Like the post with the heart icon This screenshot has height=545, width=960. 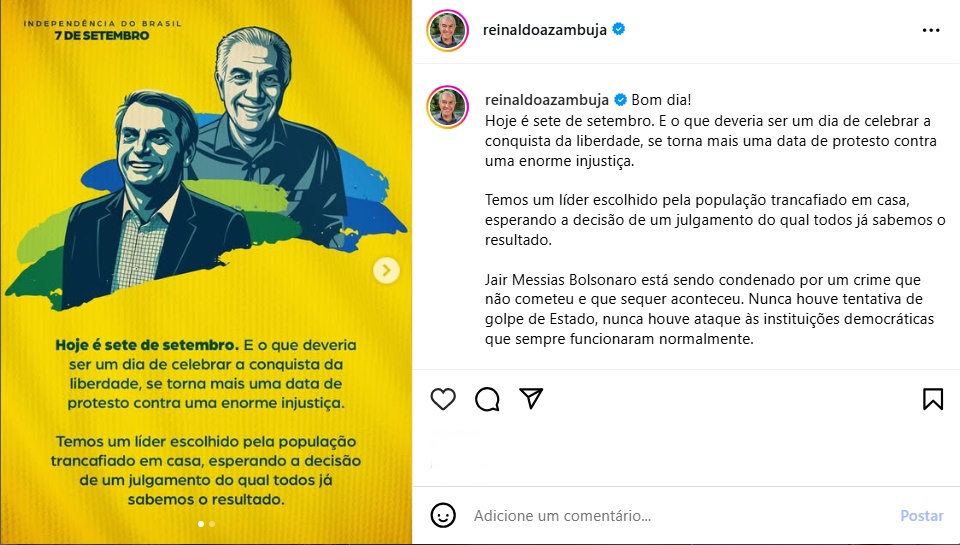point(443,399)
